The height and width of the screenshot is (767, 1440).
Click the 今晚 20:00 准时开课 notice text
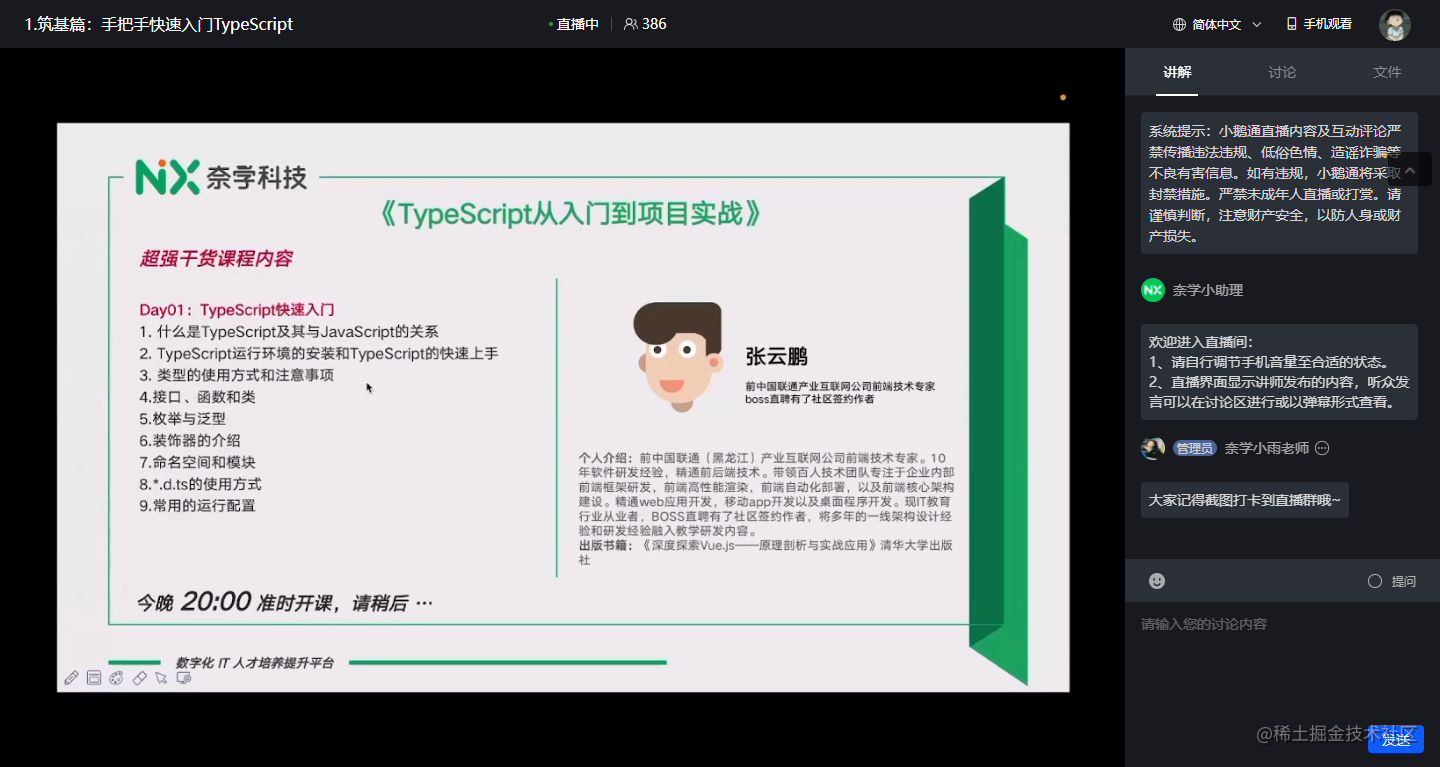tap(285, 602)
